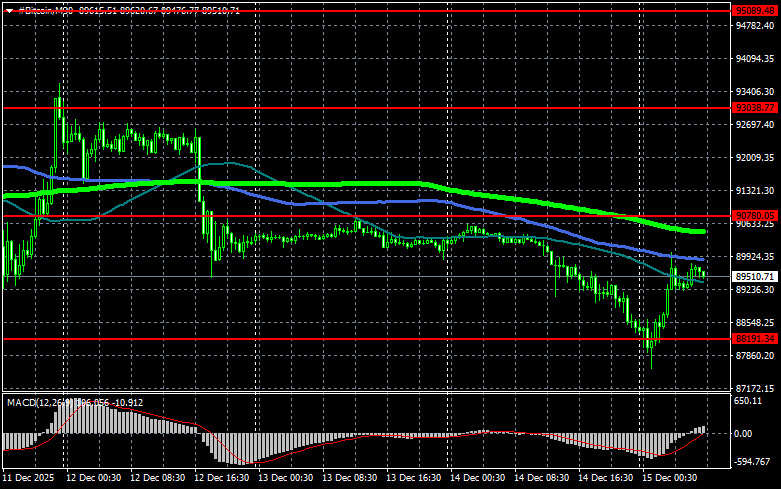The width and height of the screenshot is (781, 489).
Task: Click the 13 Dec 00:30 time axis label
Action: click(x=286, y=478)
